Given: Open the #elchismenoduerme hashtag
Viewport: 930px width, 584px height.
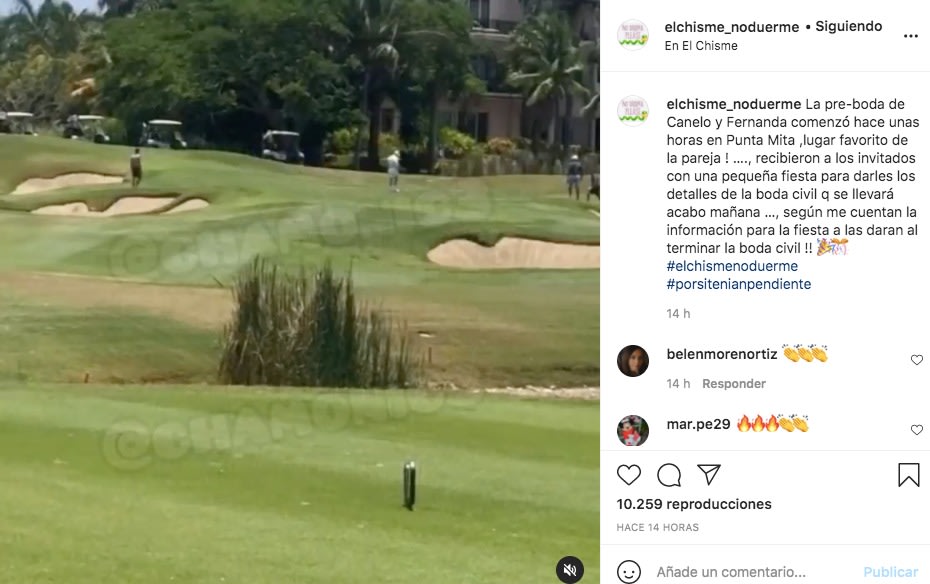Looking at the screenshot, I should click(x=732, y=266).
